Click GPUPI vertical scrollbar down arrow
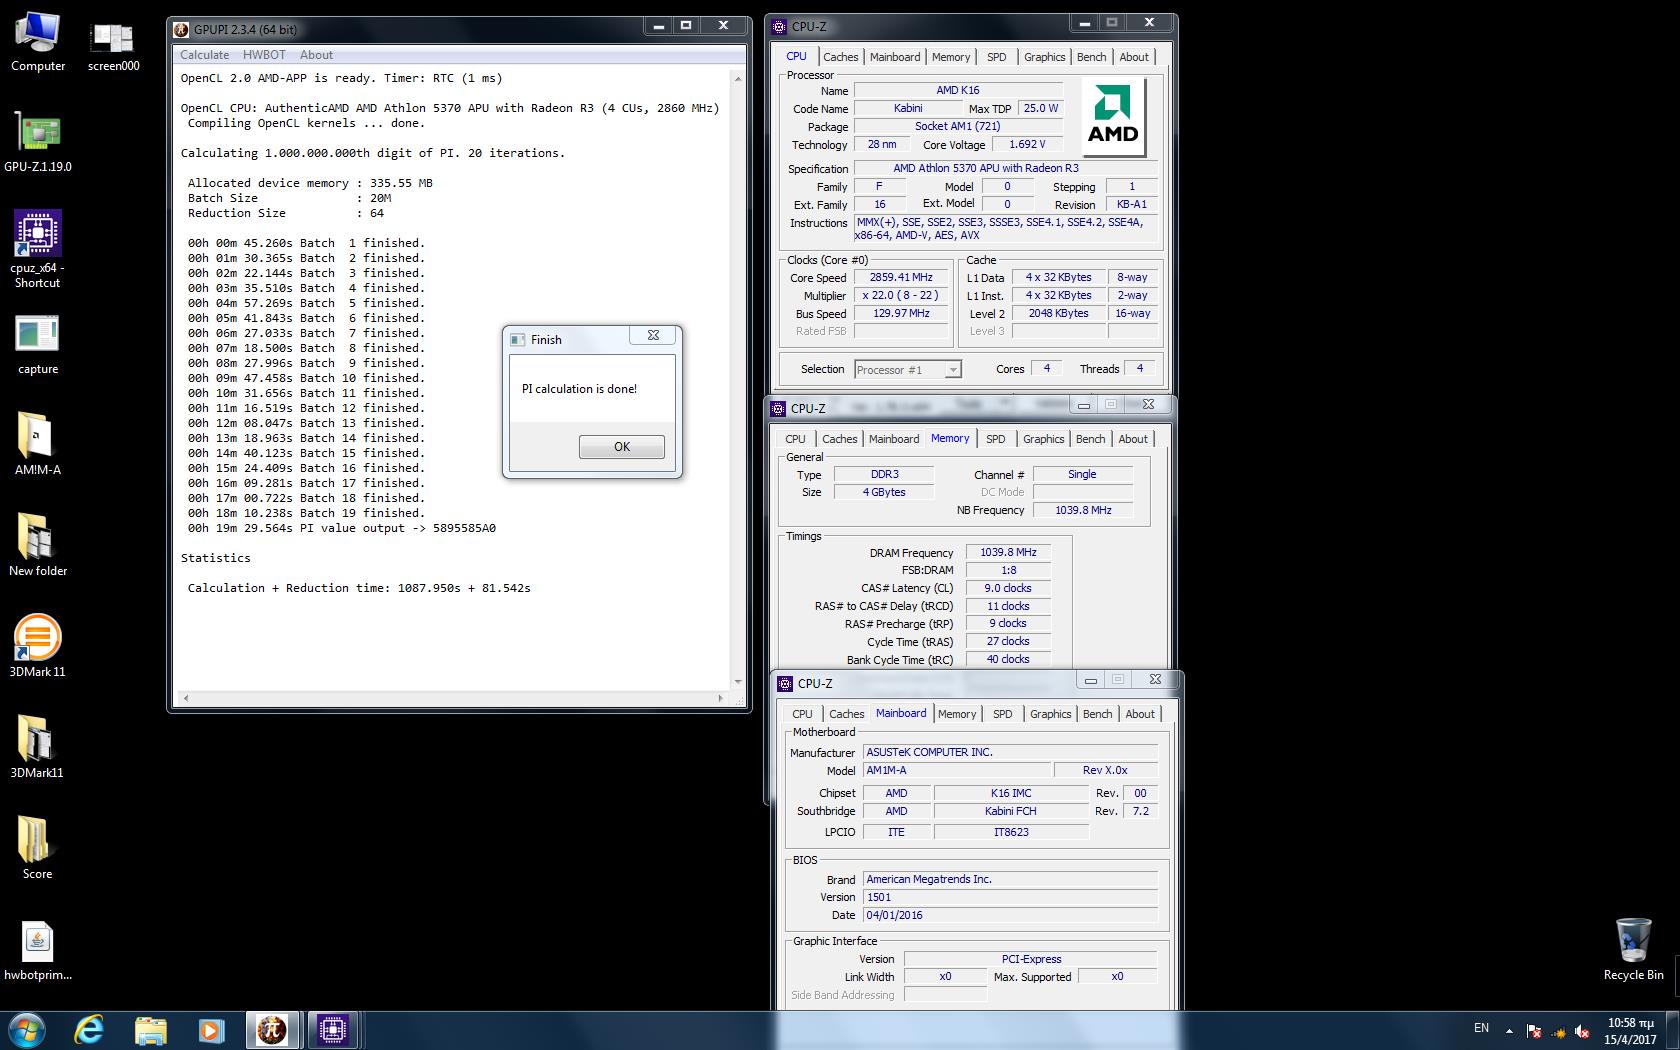The width and height of the screenshot is (1680, 1050). (x=738, y=682)
